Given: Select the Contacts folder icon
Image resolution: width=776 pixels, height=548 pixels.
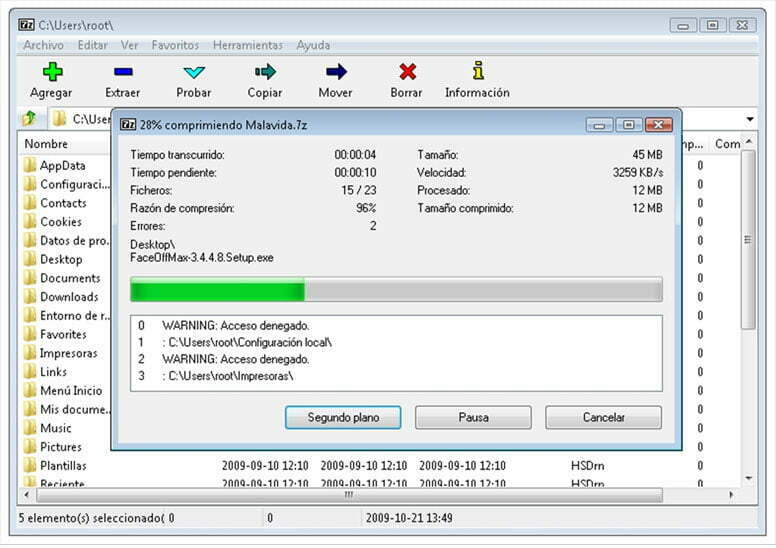Looking at the screenshot, I should pyautogui.click(x=30, y=202).
